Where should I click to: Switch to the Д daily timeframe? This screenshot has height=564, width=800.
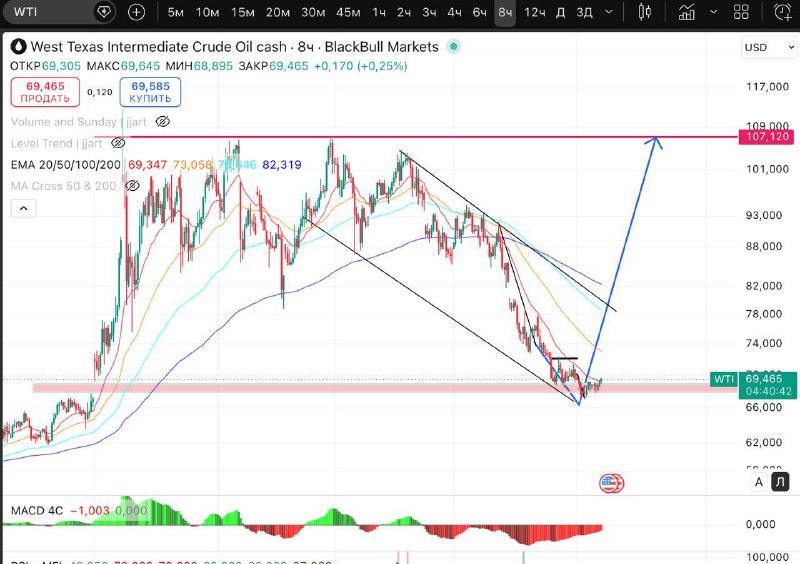tap(560, 12)
